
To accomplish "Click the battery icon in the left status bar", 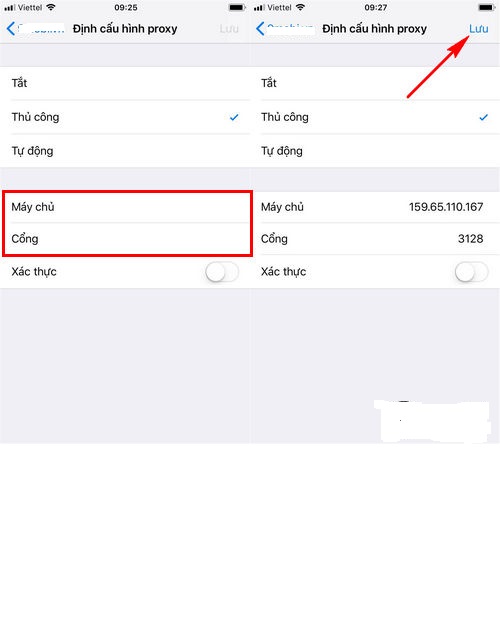I will [x=236, y=7].
